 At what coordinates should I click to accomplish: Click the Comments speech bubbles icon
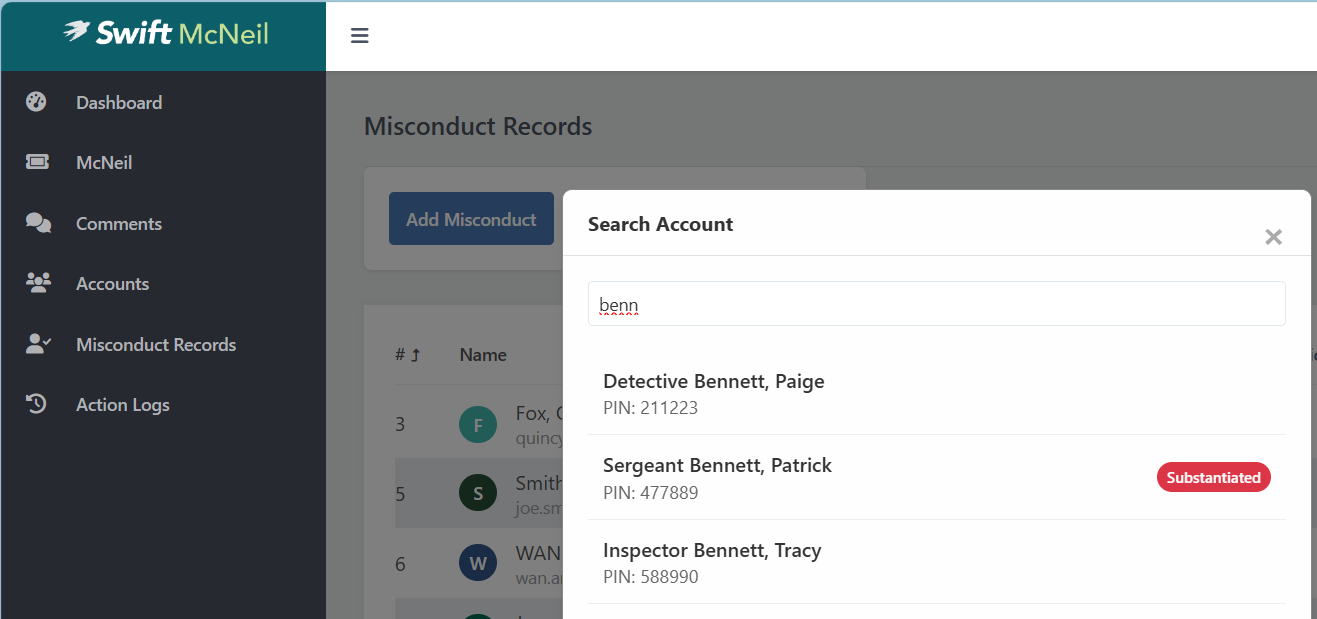point(38,223)
